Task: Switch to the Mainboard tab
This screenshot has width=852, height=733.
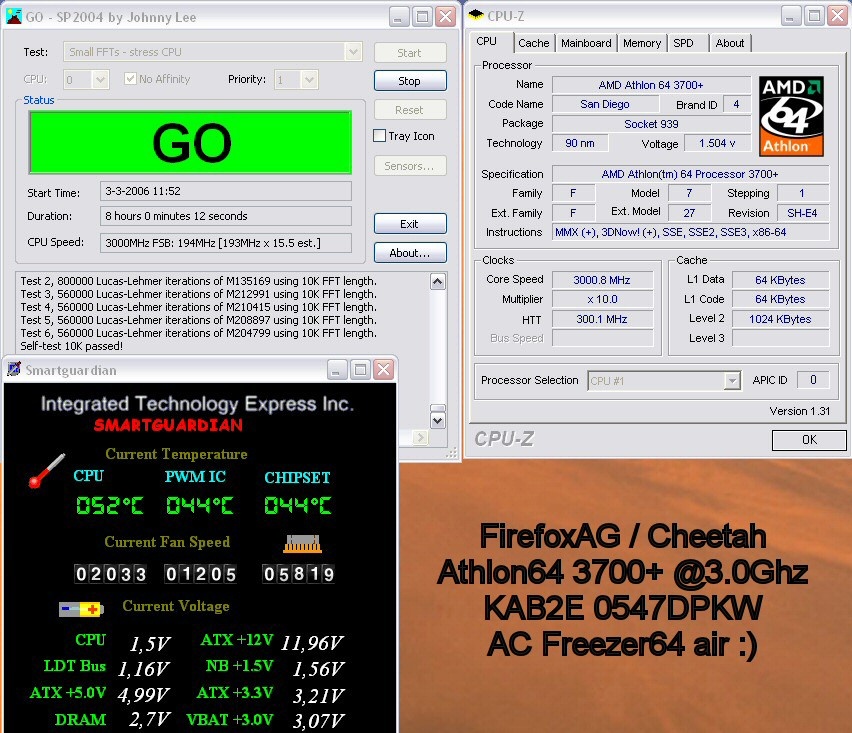Action: (586, 43)
